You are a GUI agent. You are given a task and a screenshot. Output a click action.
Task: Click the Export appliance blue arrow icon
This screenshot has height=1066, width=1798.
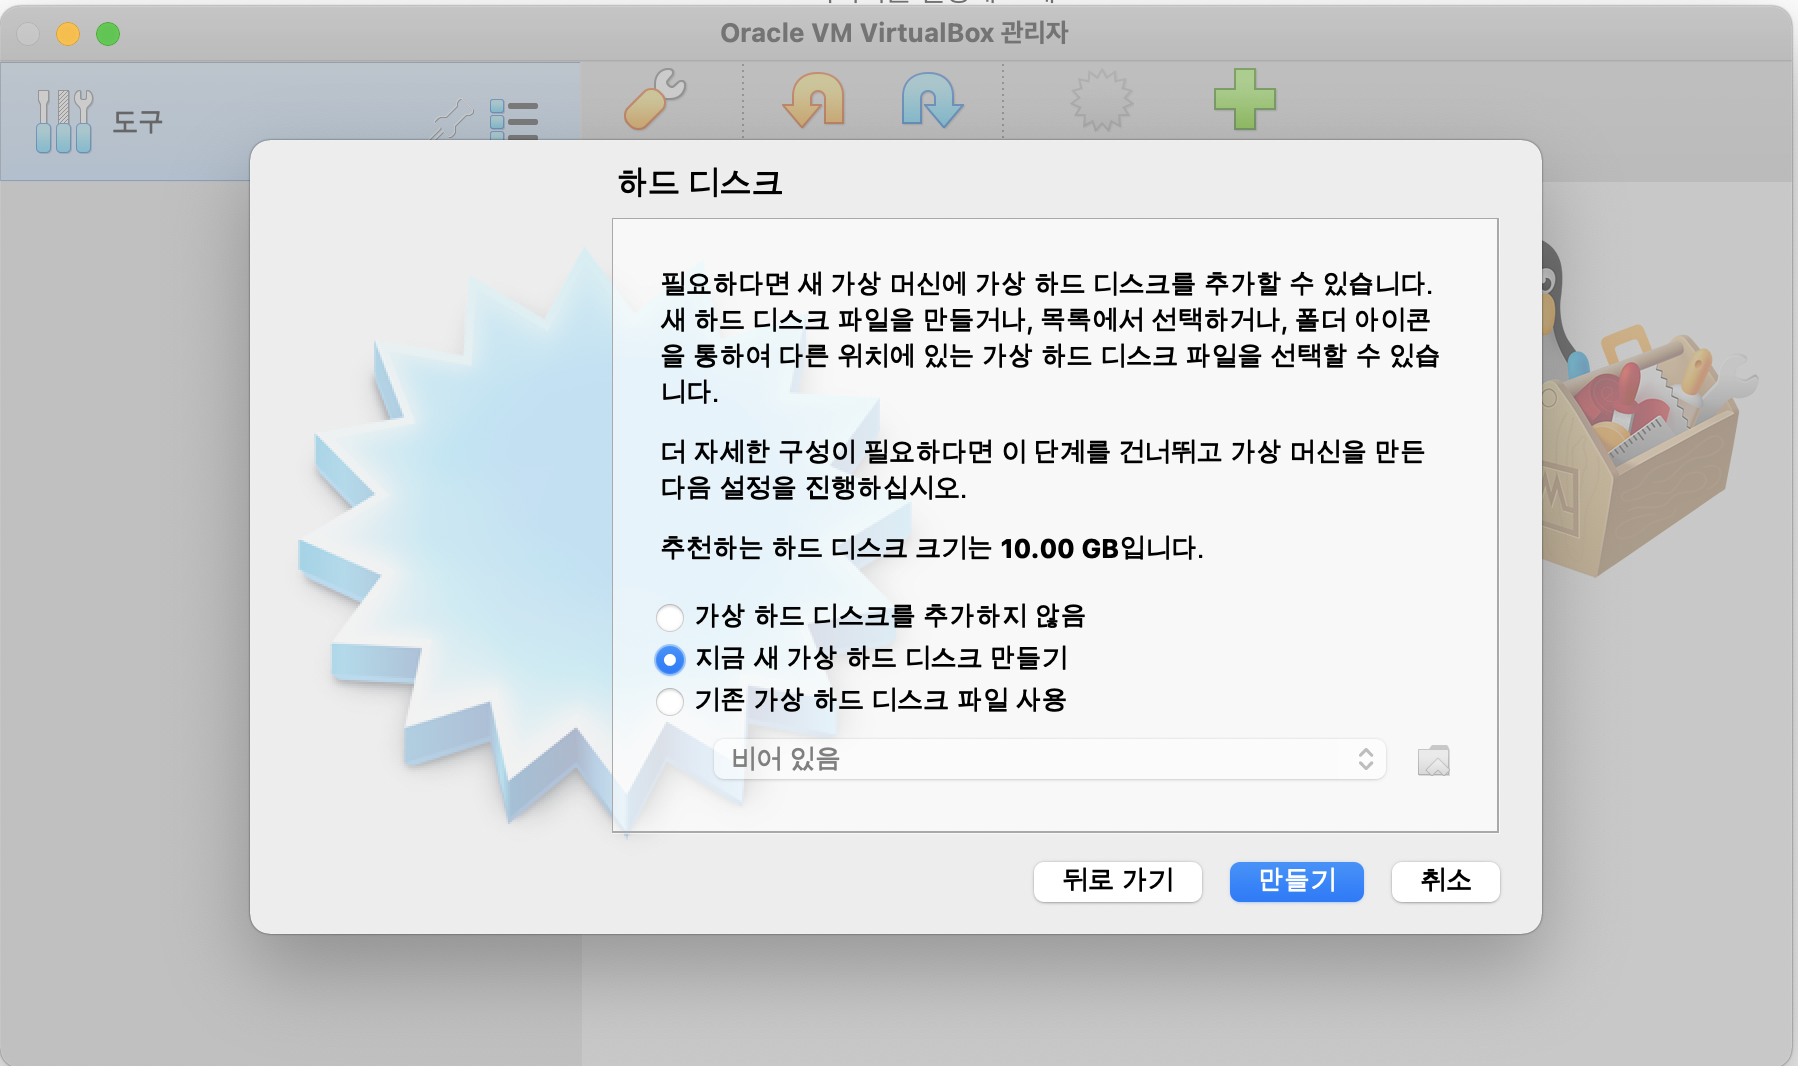point(932,99)
